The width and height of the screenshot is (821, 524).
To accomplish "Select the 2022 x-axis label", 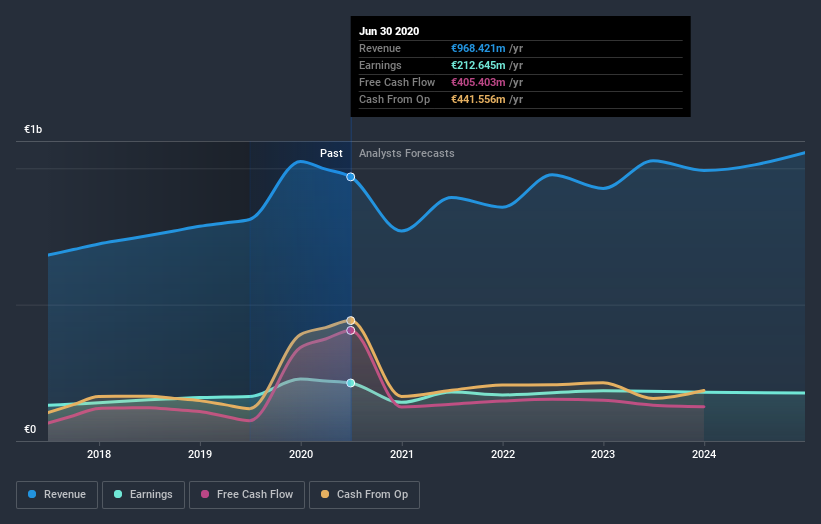I will pos(503,454).
